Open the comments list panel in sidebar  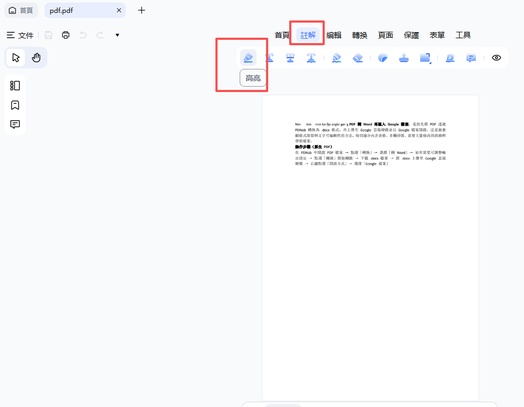tap(15, 124)
